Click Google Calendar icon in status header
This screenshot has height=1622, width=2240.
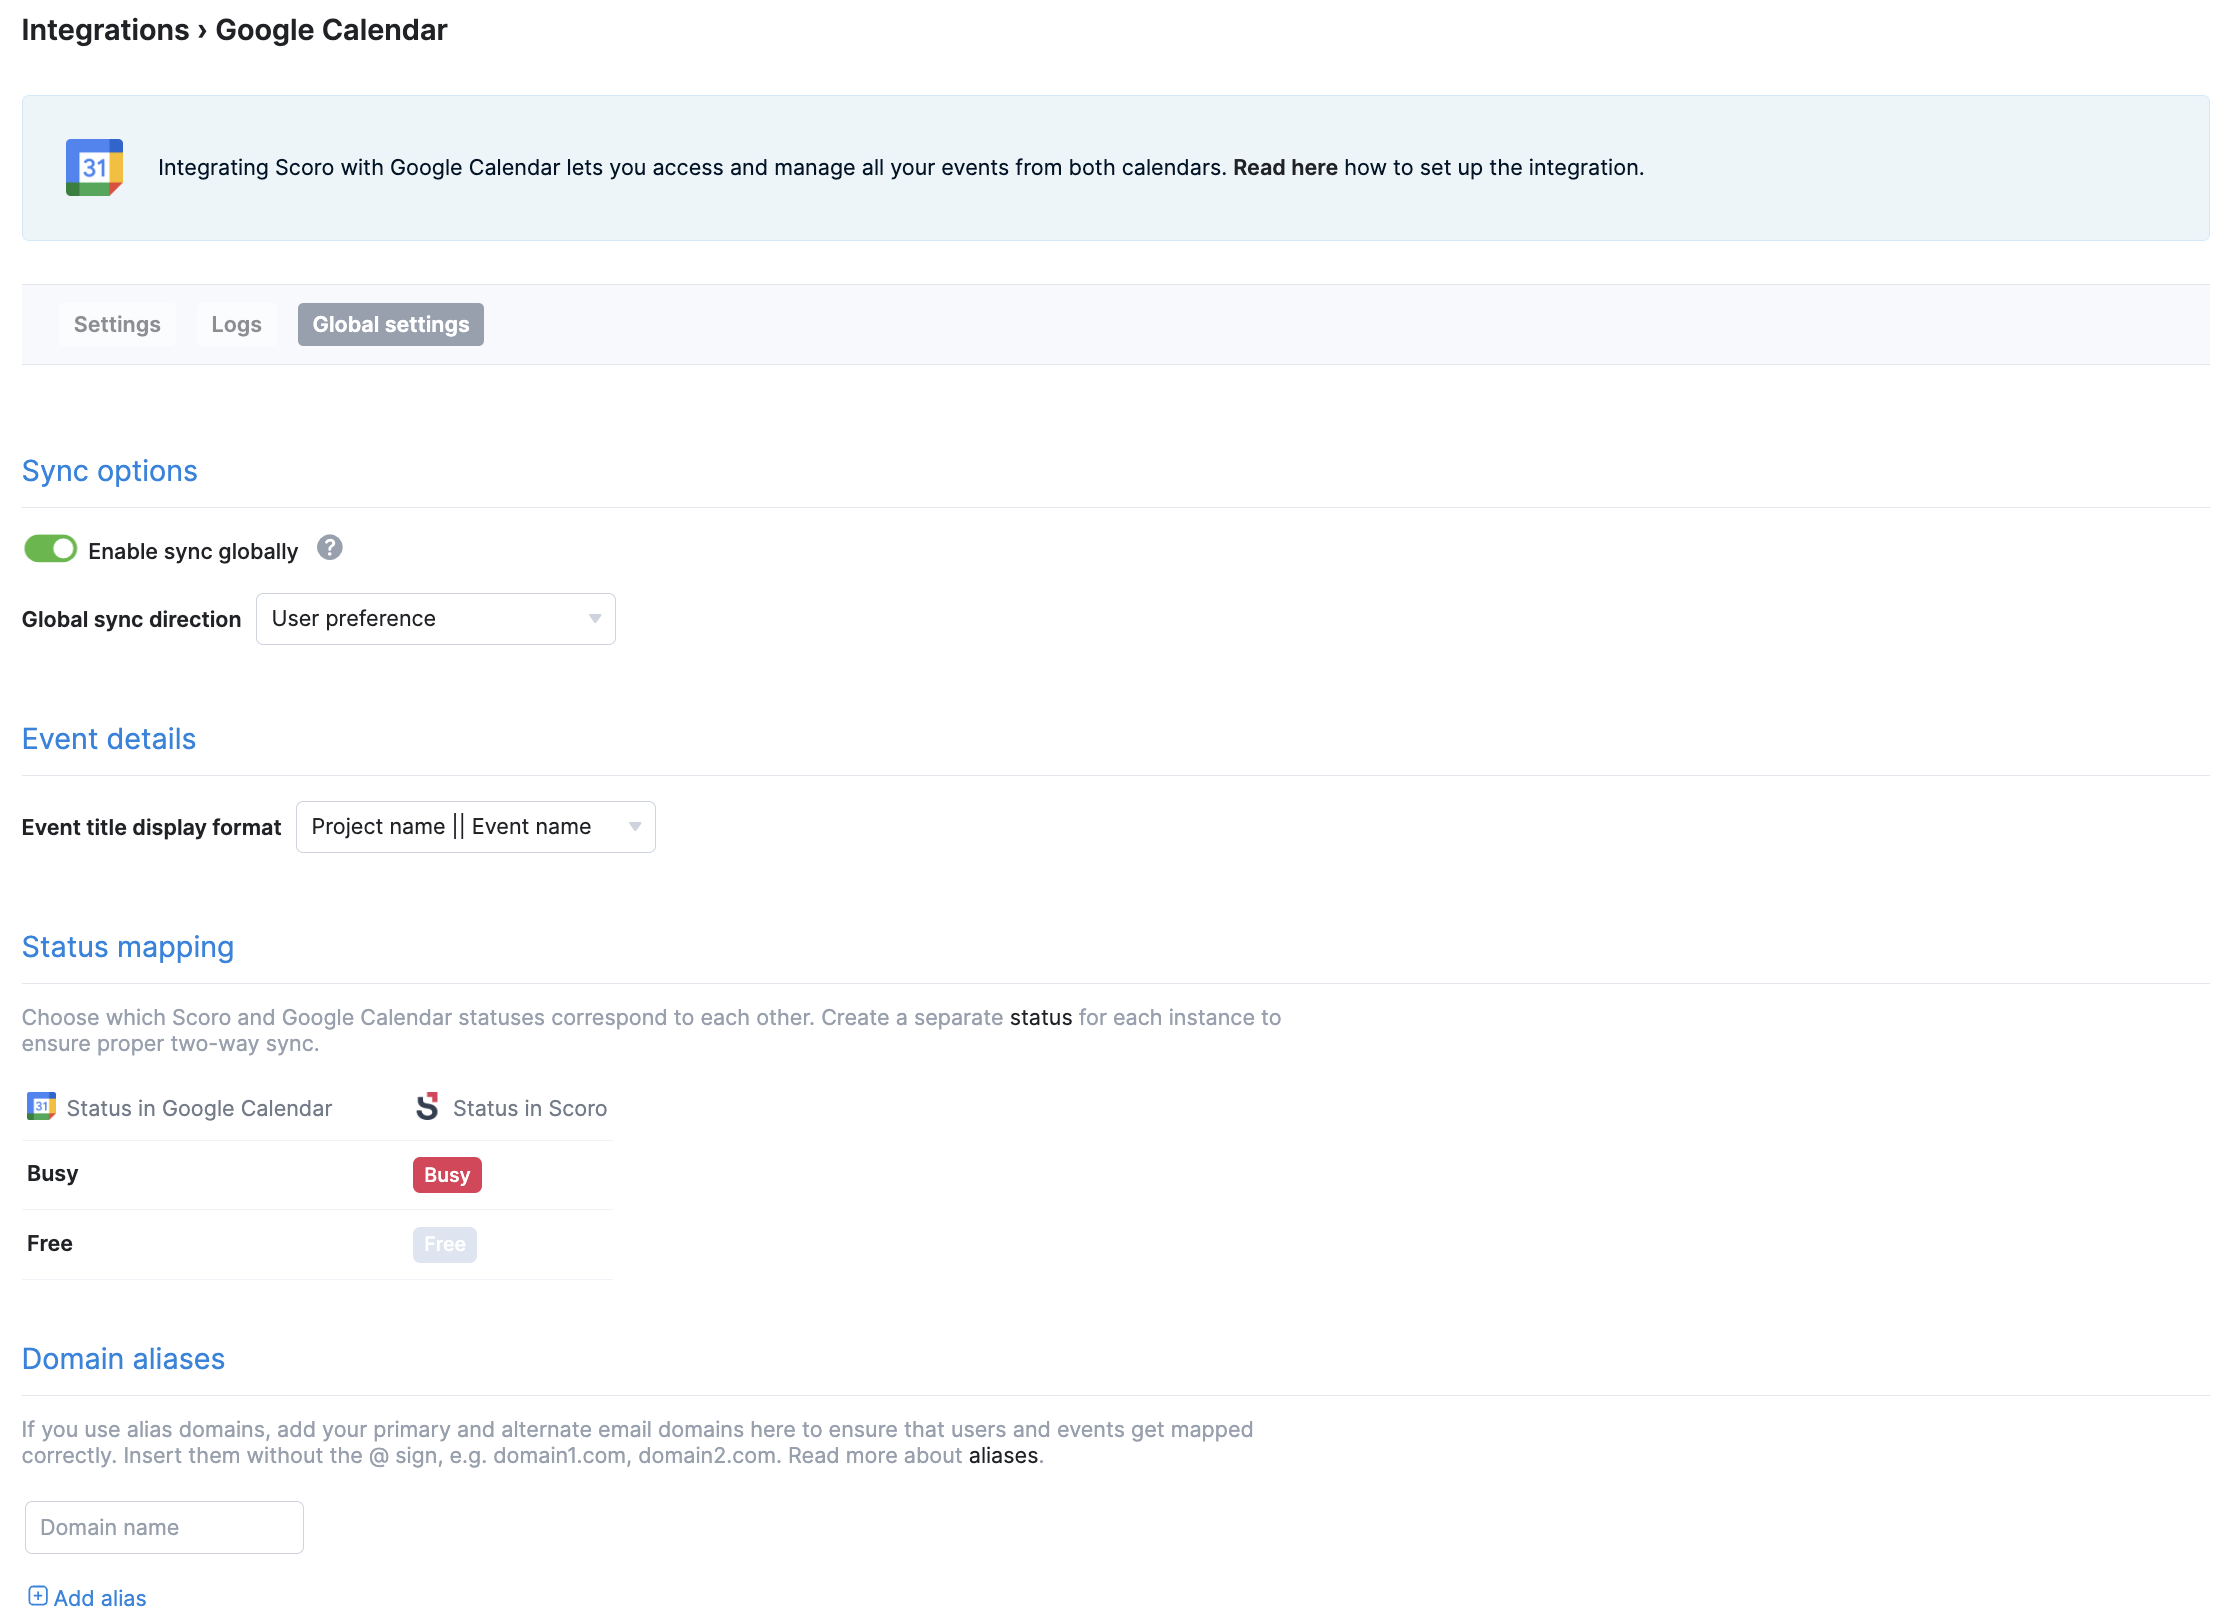pyautogui.click(x=41, y=1106)
